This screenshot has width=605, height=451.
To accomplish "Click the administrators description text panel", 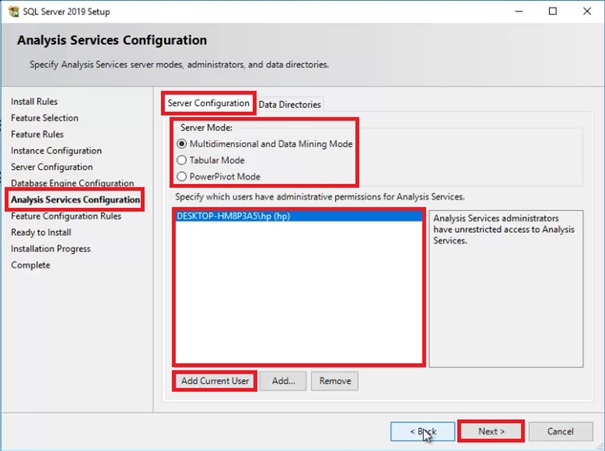I will click(506, 289).
